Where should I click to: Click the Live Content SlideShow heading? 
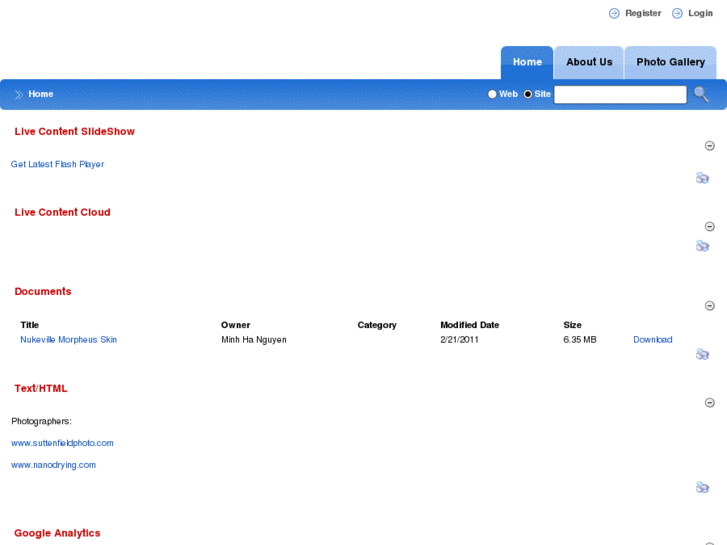pyautogui.click(x=75, y=132)
